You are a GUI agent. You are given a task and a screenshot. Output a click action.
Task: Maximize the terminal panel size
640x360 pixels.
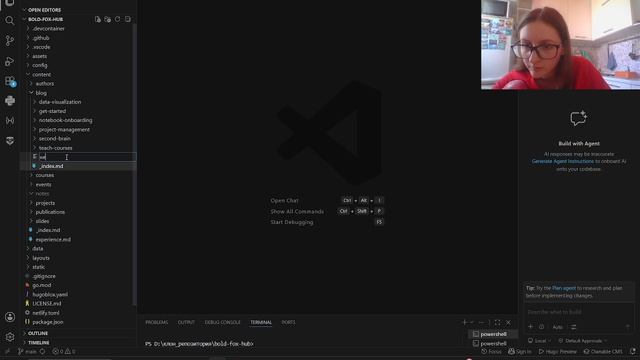(498, 322)
